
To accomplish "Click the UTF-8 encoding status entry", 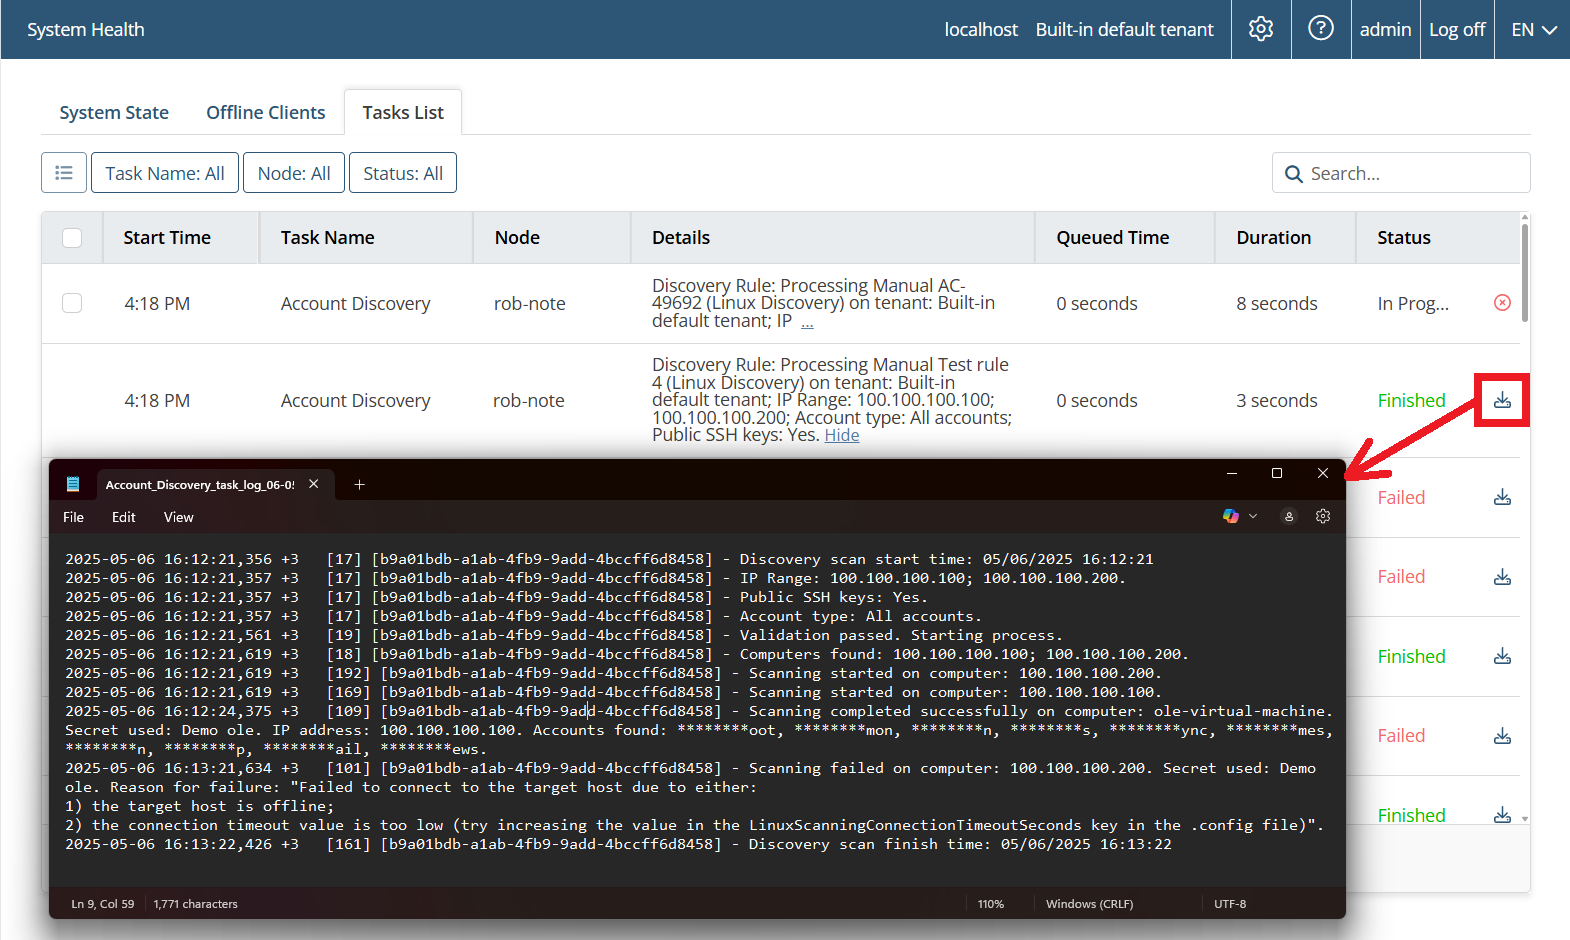I will [x=1230, y=904].
